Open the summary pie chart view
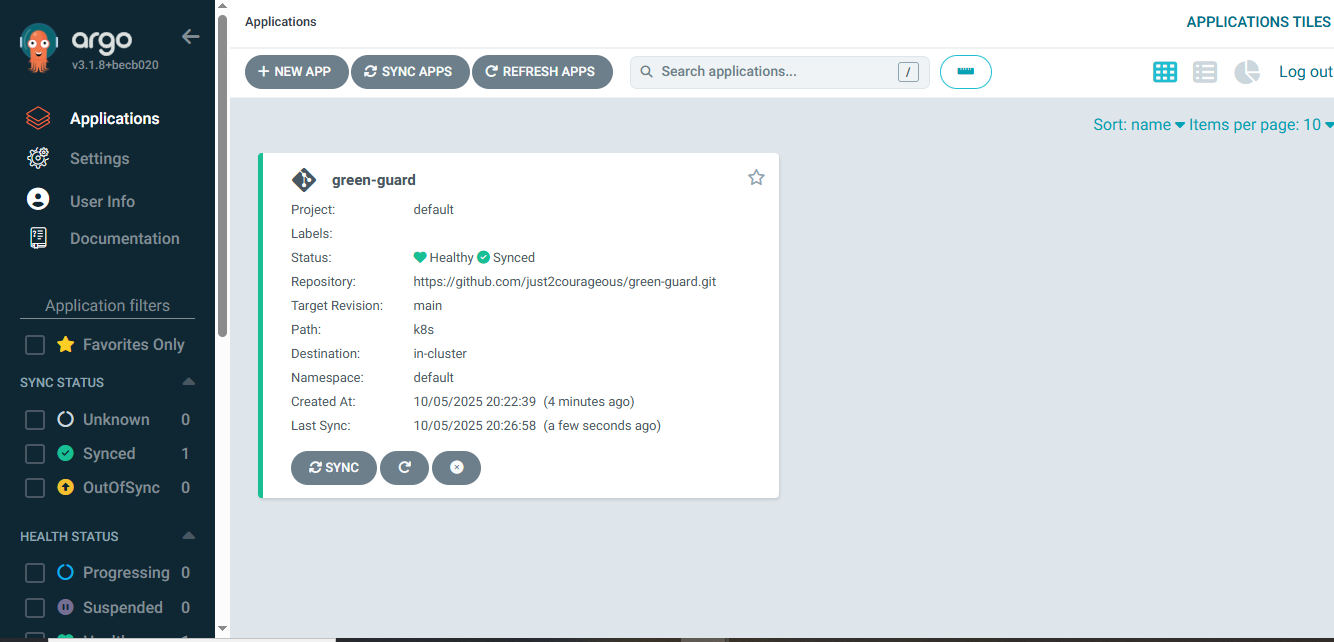 click(x=1246, y=72)
